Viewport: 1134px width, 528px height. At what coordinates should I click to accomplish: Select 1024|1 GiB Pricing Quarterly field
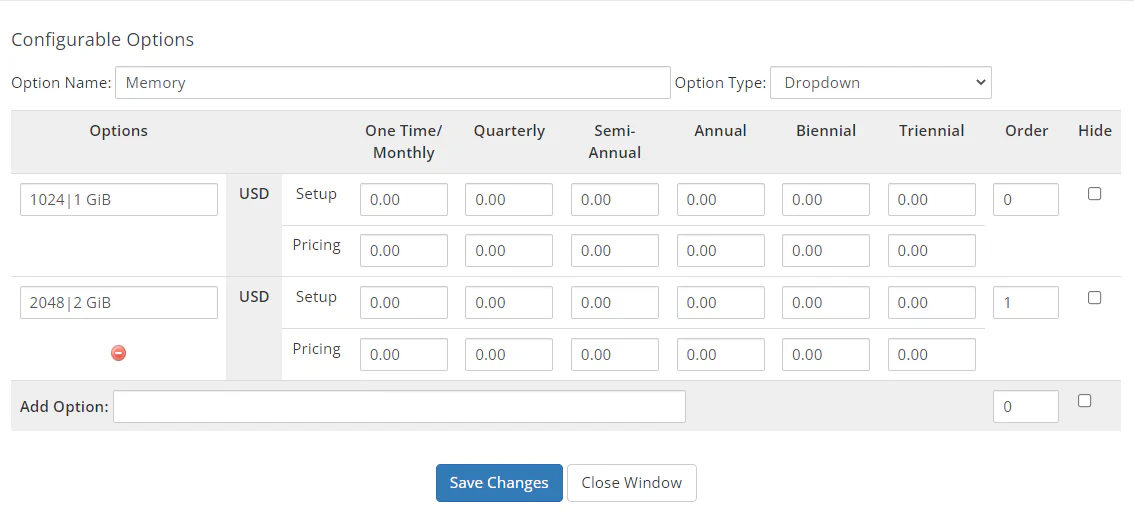(509, 251)
